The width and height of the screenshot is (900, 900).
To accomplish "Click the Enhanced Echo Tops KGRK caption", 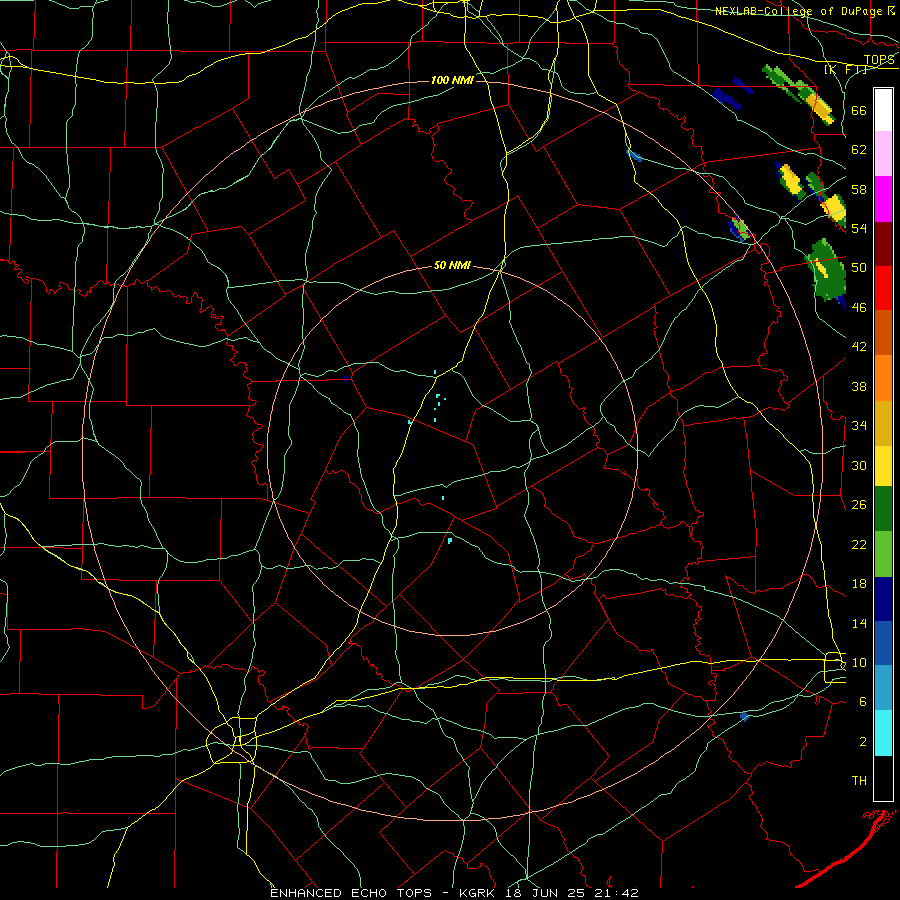I will (454, 893).
